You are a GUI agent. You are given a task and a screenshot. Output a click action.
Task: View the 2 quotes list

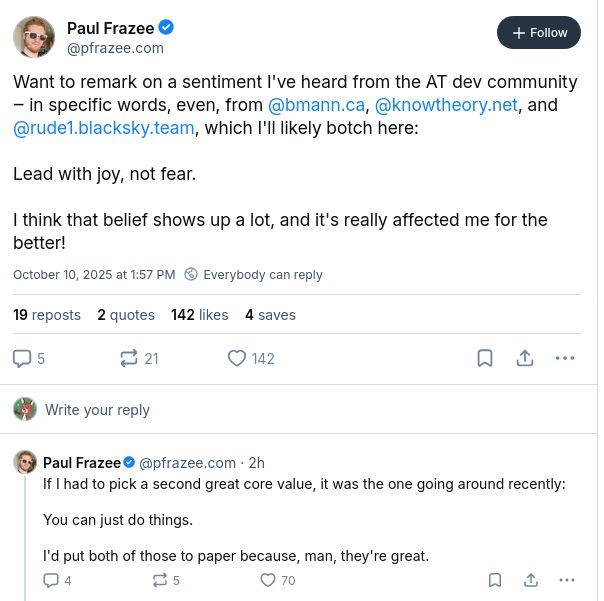126,315
